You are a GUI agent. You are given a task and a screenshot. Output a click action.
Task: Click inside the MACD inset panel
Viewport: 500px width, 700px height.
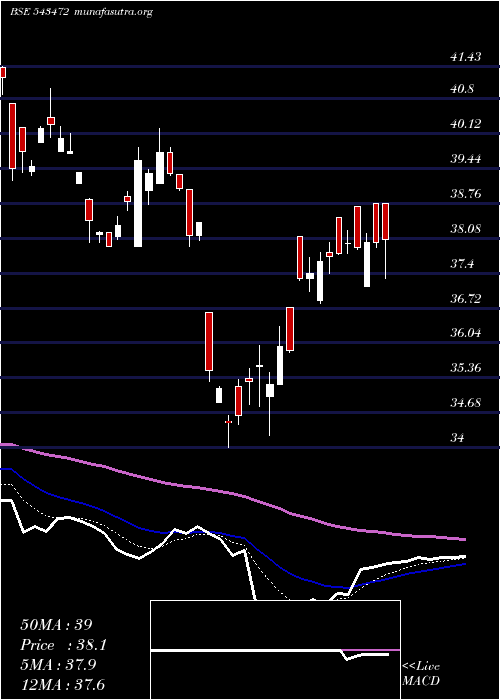(275, 650)
